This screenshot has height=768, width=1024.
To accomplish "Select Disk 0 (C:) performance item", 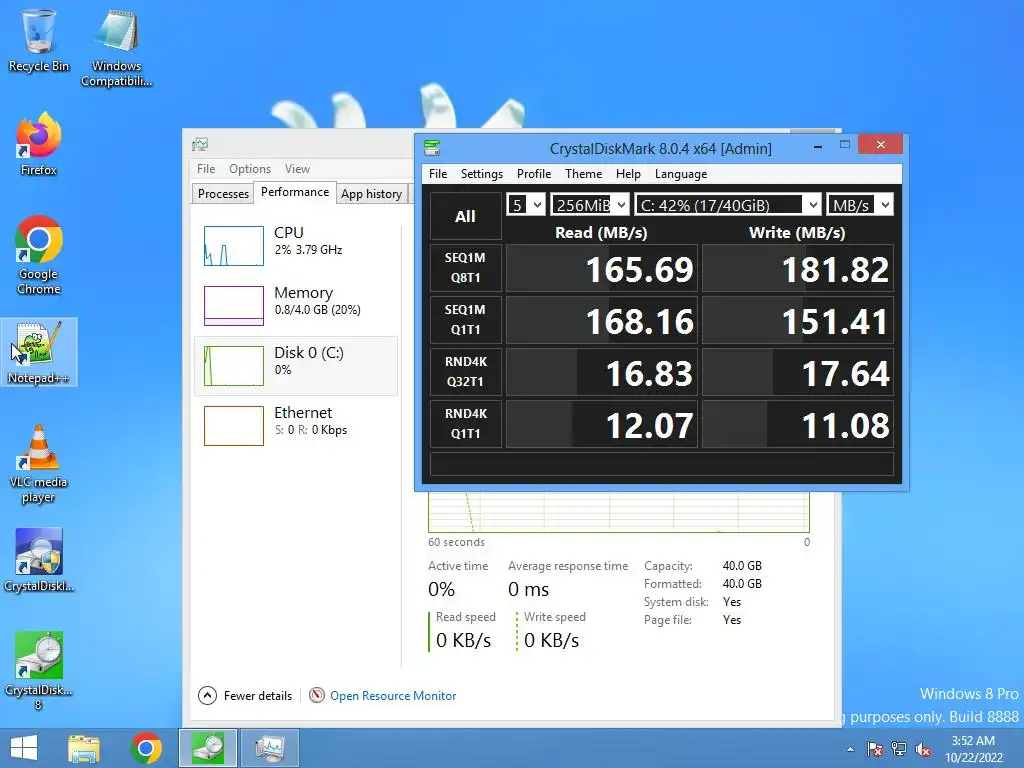I will [x=296, y=366].
